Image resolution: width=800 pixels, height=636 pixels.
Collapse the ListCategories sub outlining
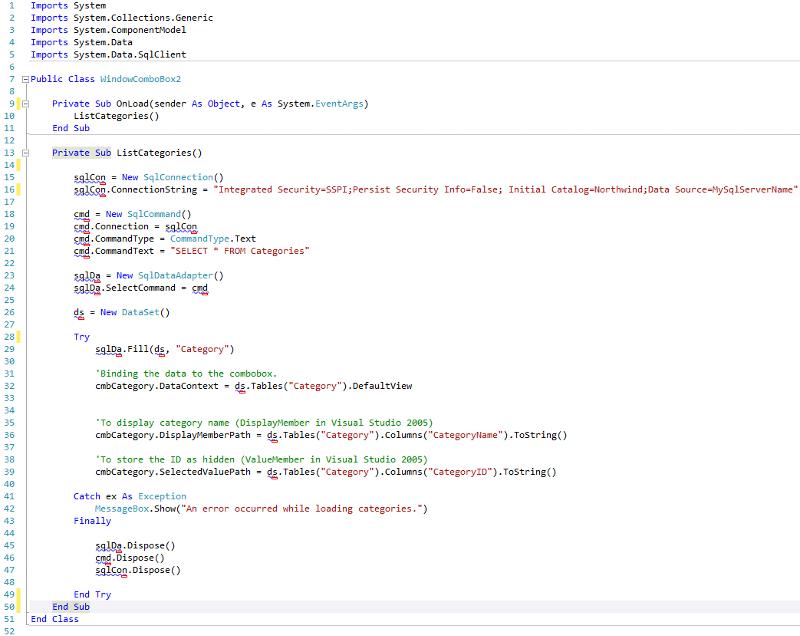click(x=25, y=153)
